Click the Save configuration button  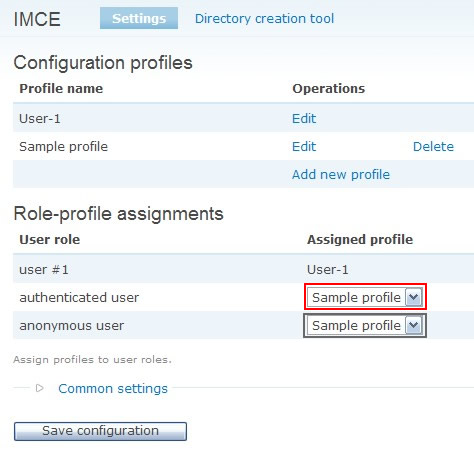[100, 431]
